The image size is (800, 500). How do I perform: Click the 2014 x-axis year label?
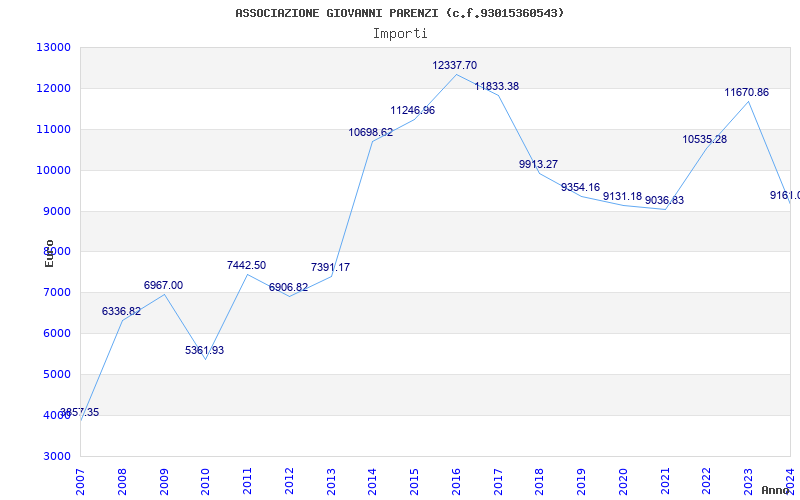(372, 481)
